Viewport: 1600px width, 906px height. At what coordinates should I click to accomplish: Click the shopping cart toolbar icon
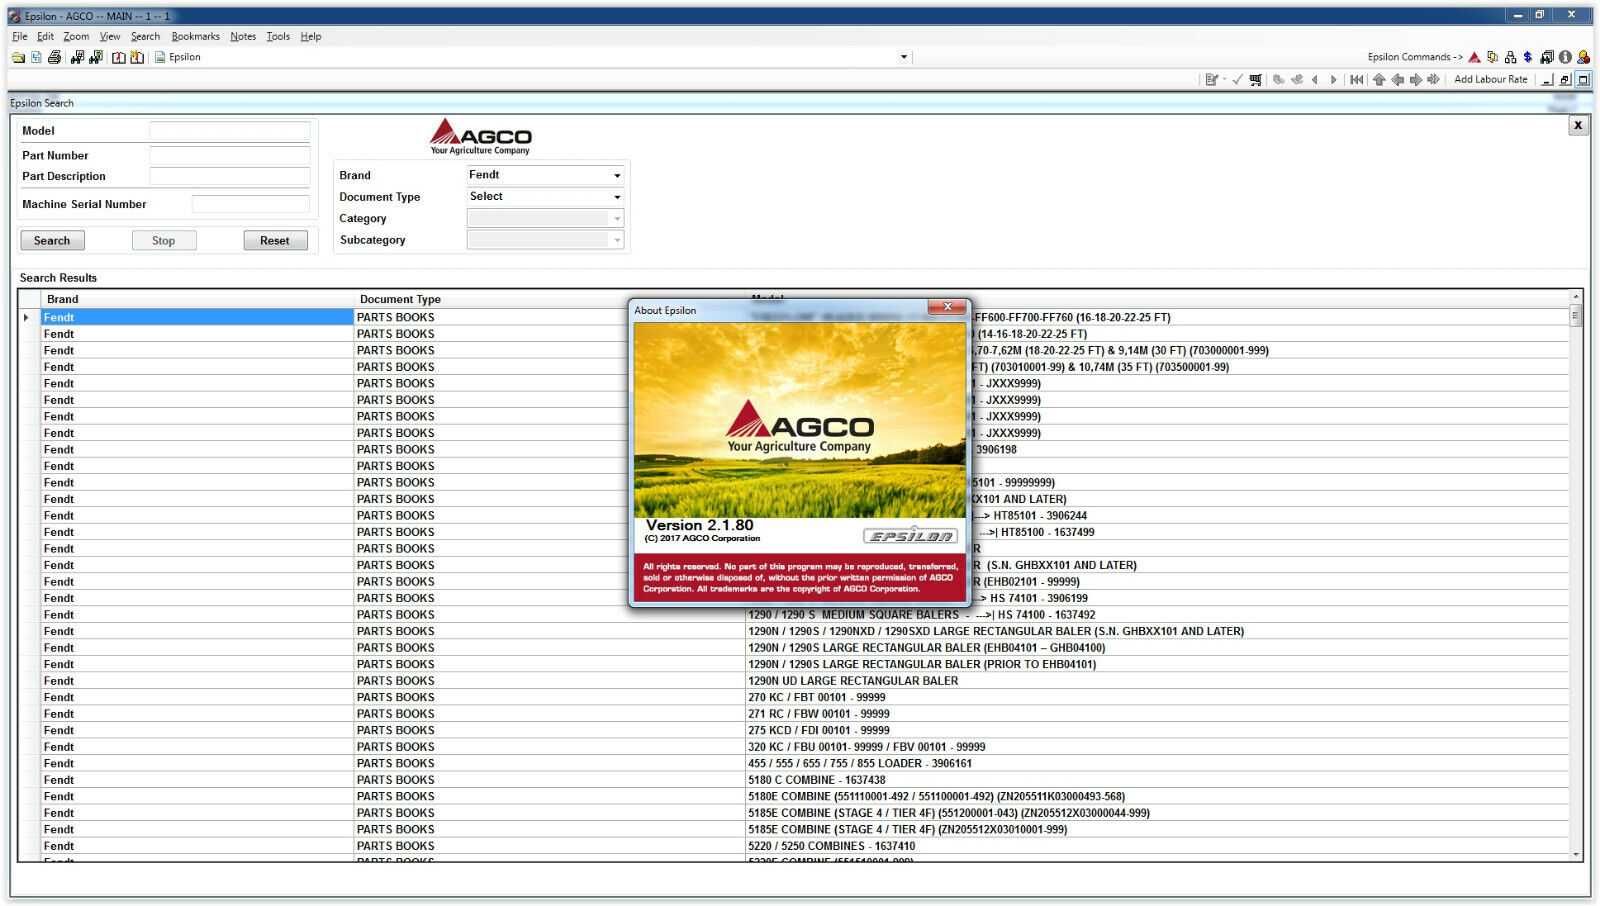point(1255,79)
